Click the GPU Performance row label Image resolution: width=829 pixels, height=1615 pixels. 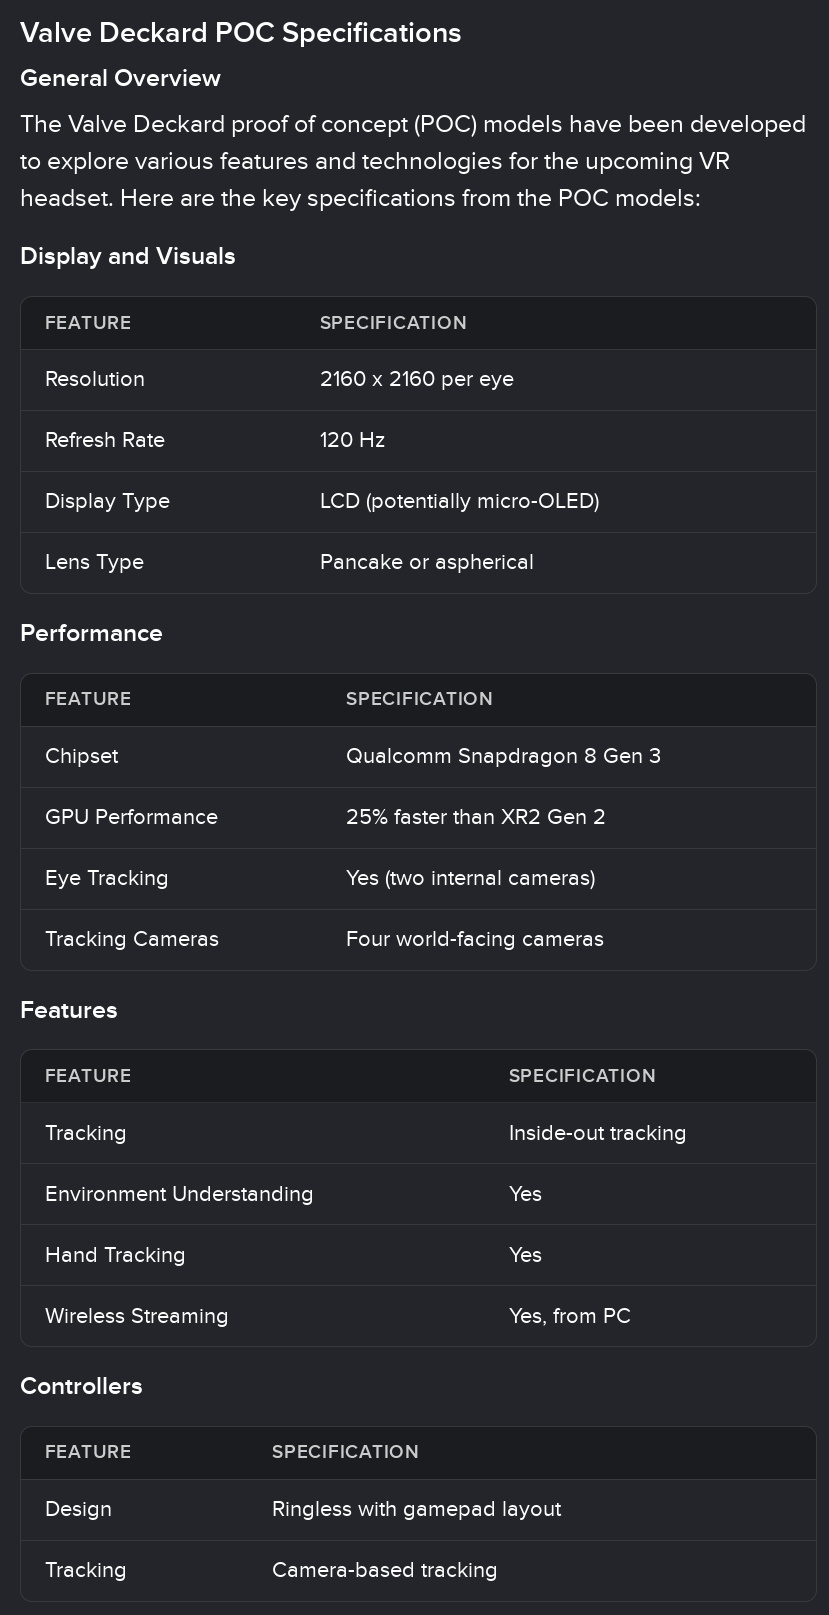pyautogui.click(x=131, y=817)
